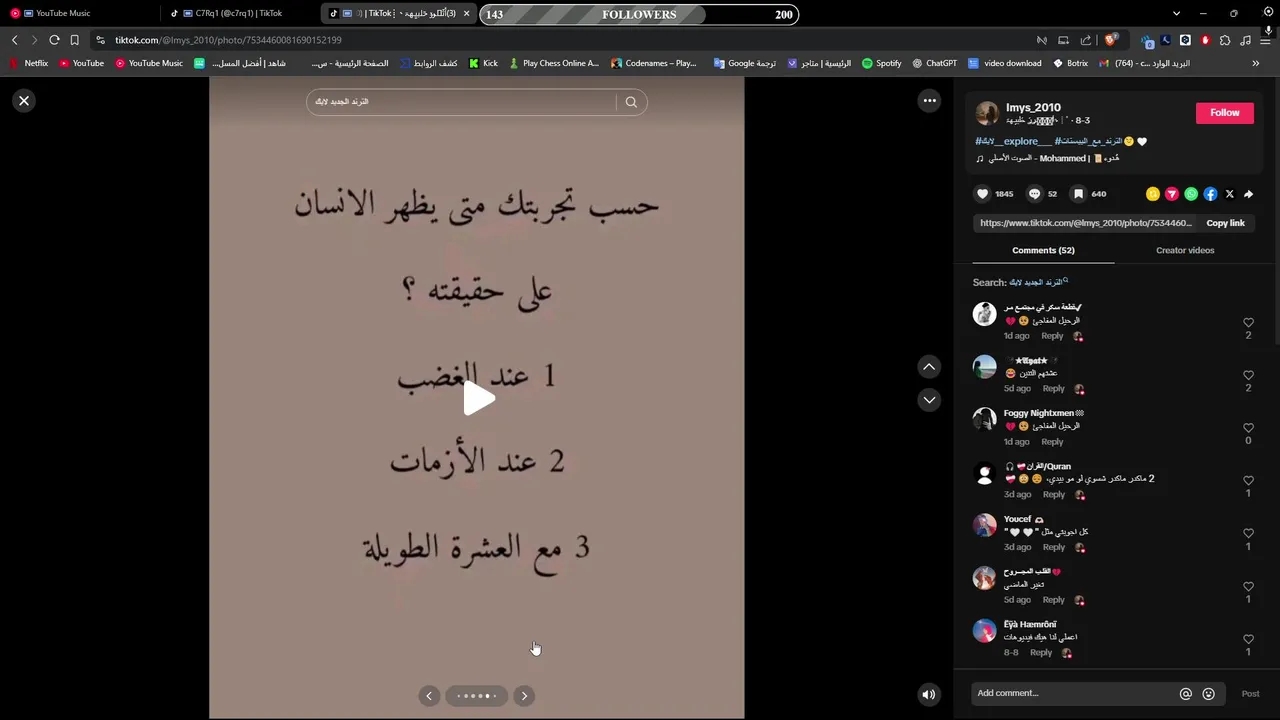Switch to the C7Rq1 TikTok browser tab

[240, 13]
